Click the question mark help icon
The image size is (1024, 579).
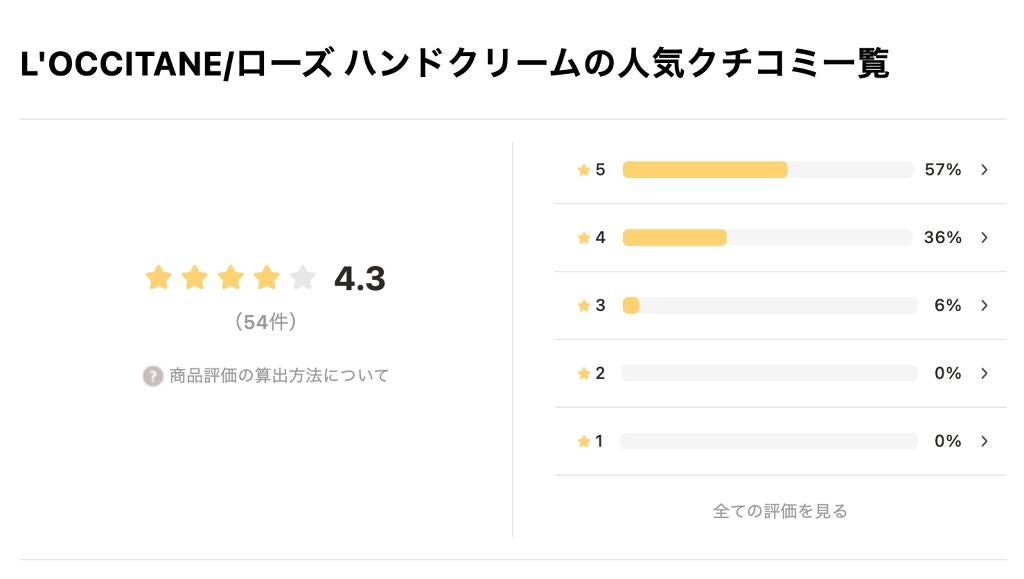(x=151, y=375)
